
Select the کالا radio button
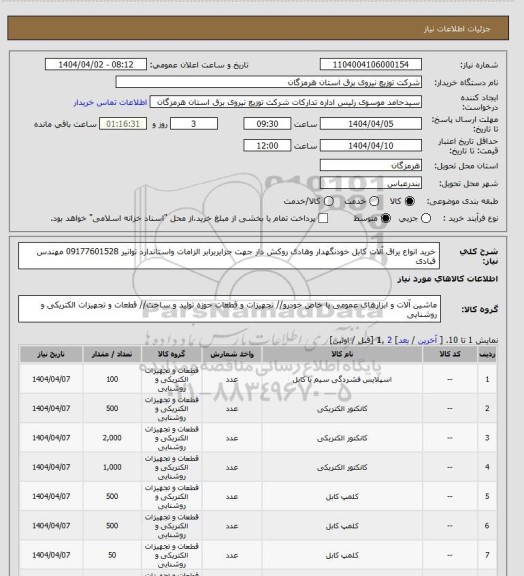[x=409, y=201]
